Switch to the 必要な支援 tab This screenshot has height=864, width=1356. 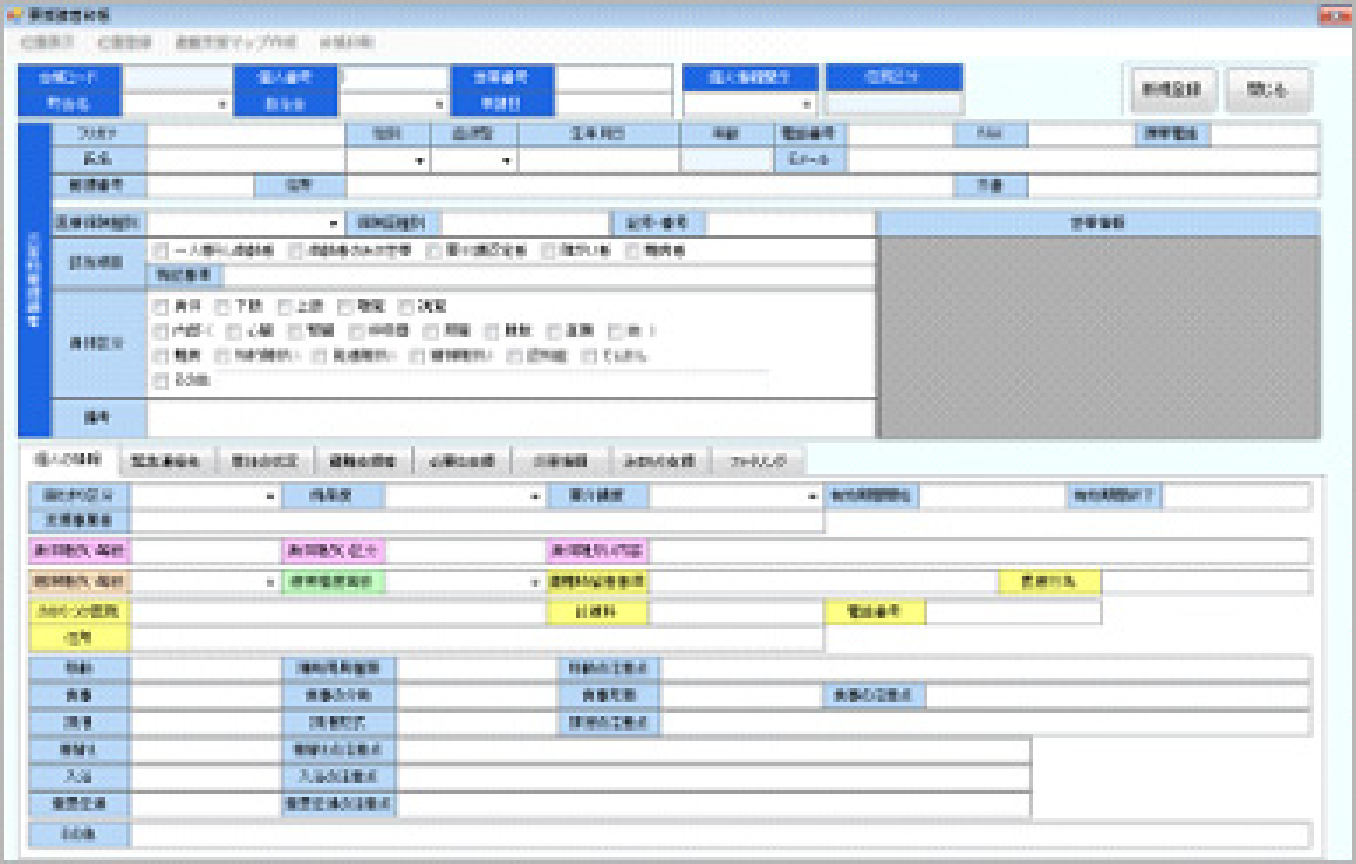(462, 461)
